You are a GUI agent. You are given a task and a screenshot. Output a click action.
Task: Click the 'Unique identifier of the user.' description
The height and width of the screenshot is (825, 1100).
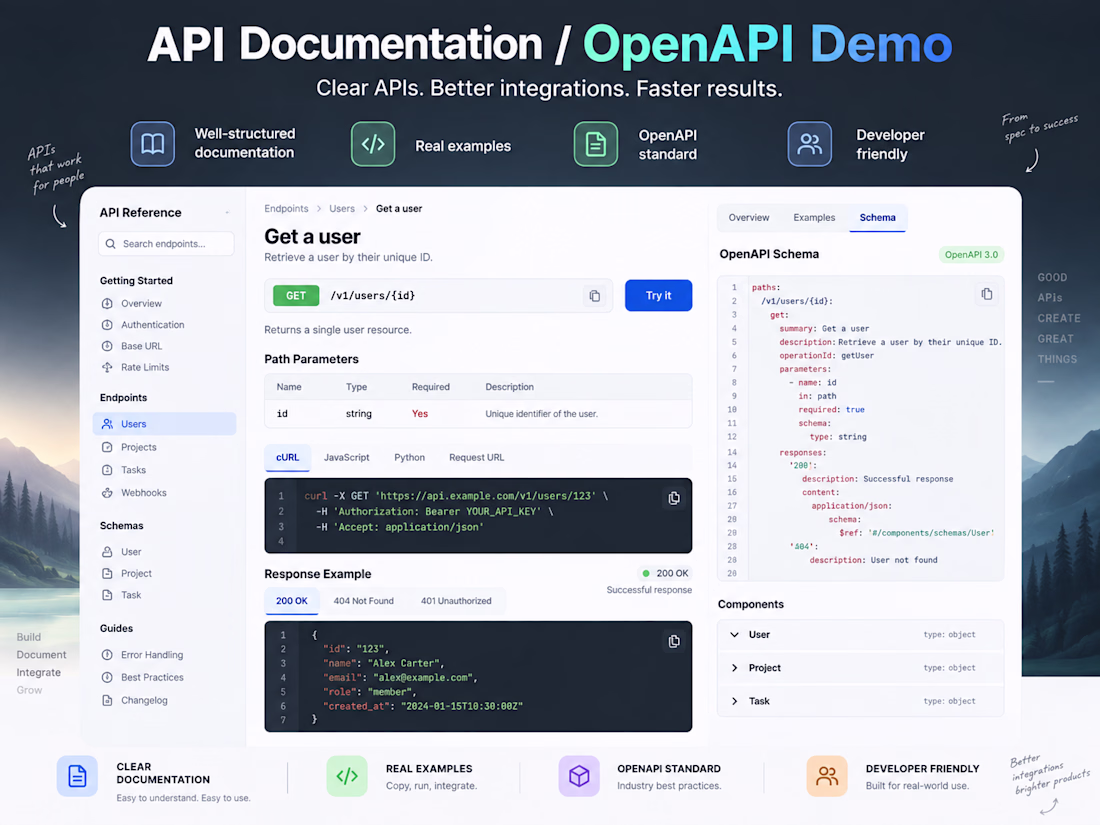pos(542,414)
